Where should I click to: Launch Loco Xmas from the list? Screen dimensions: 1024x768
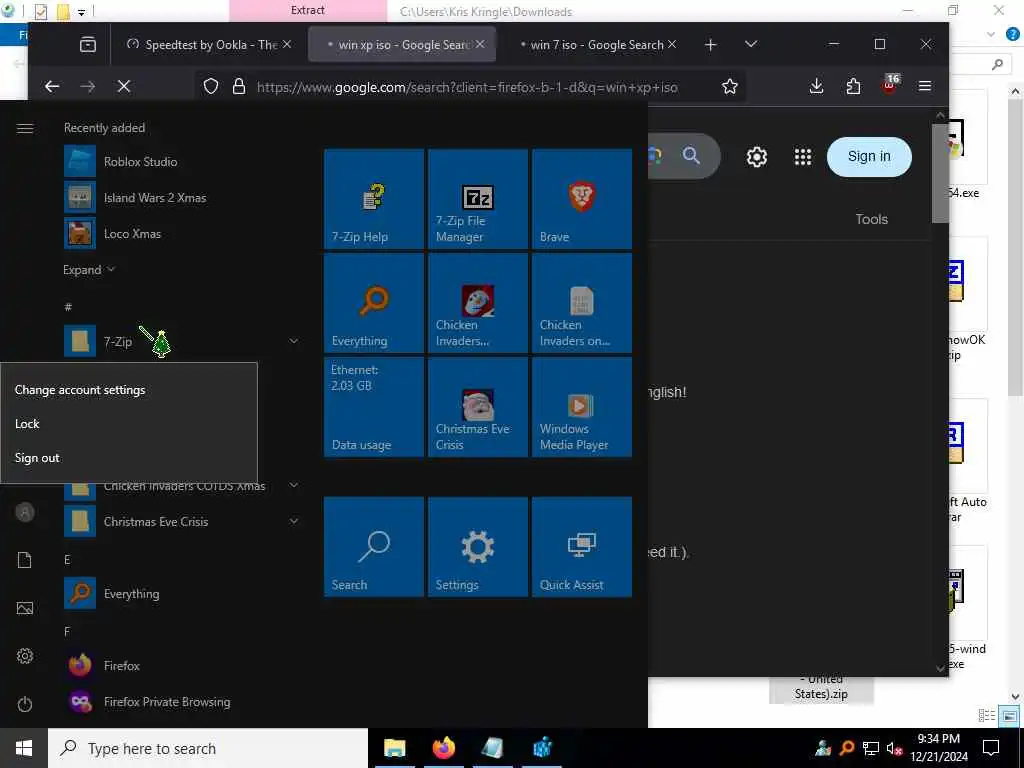(183, 233)
